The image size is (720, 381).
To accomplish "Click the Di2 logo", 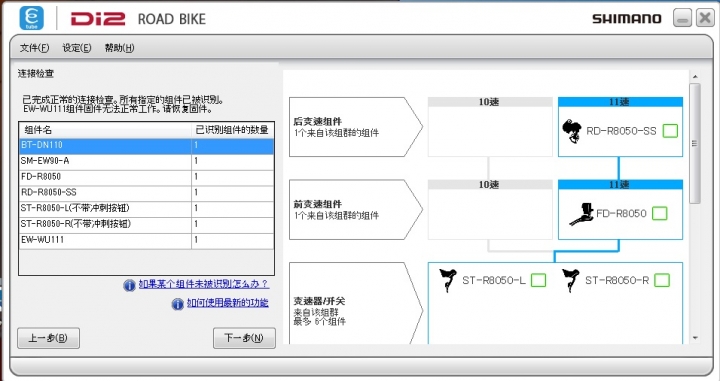I will [x=98, y=19].
